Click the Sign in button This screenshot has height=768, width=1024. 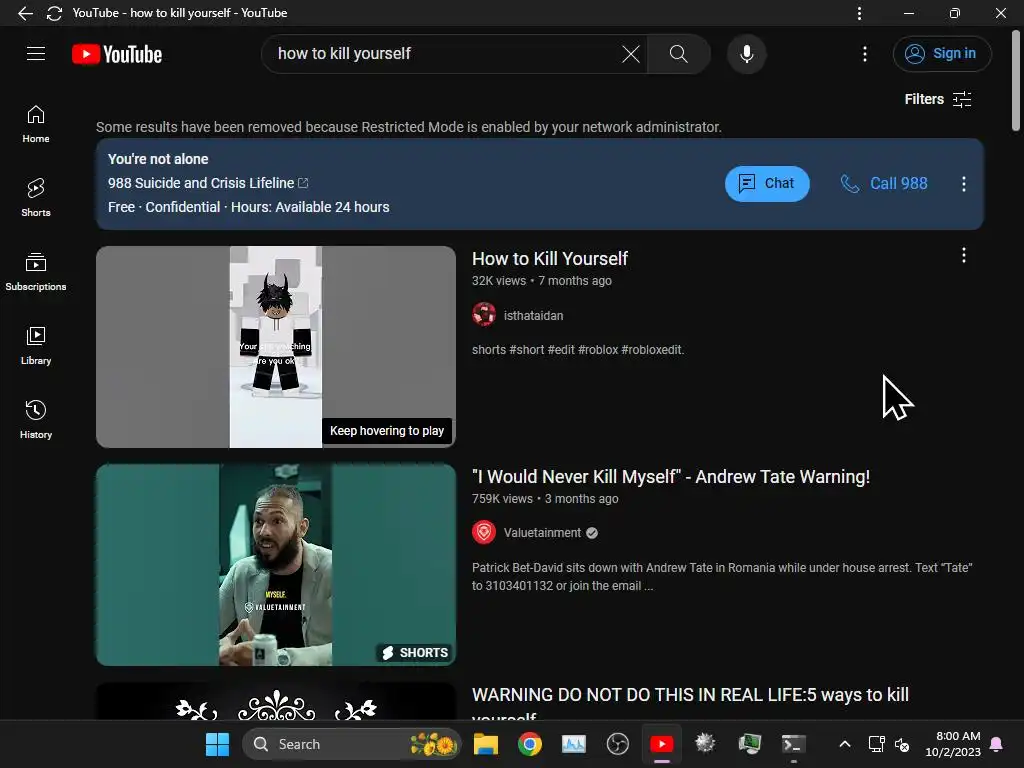pyautogui.click(x=942, y=54)
